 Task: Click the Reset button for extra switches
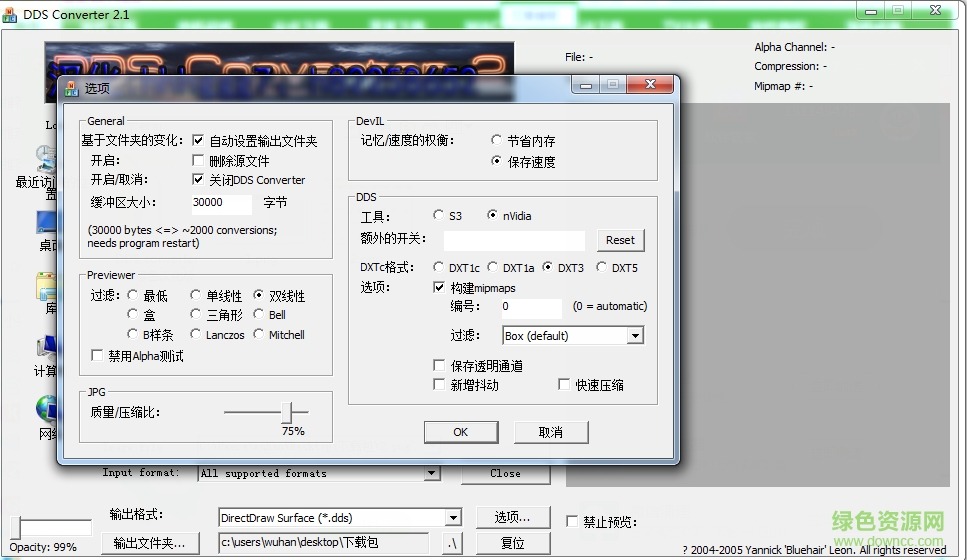(620, 240)
